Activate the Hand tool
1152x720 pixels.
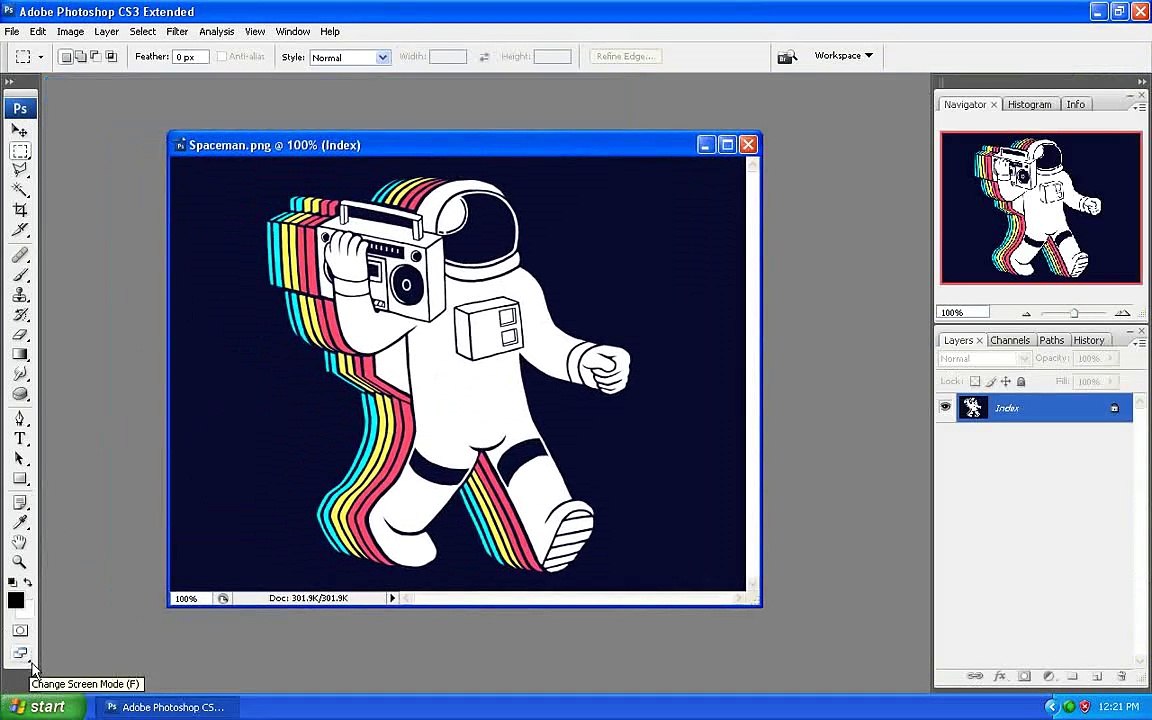(20, 541)
